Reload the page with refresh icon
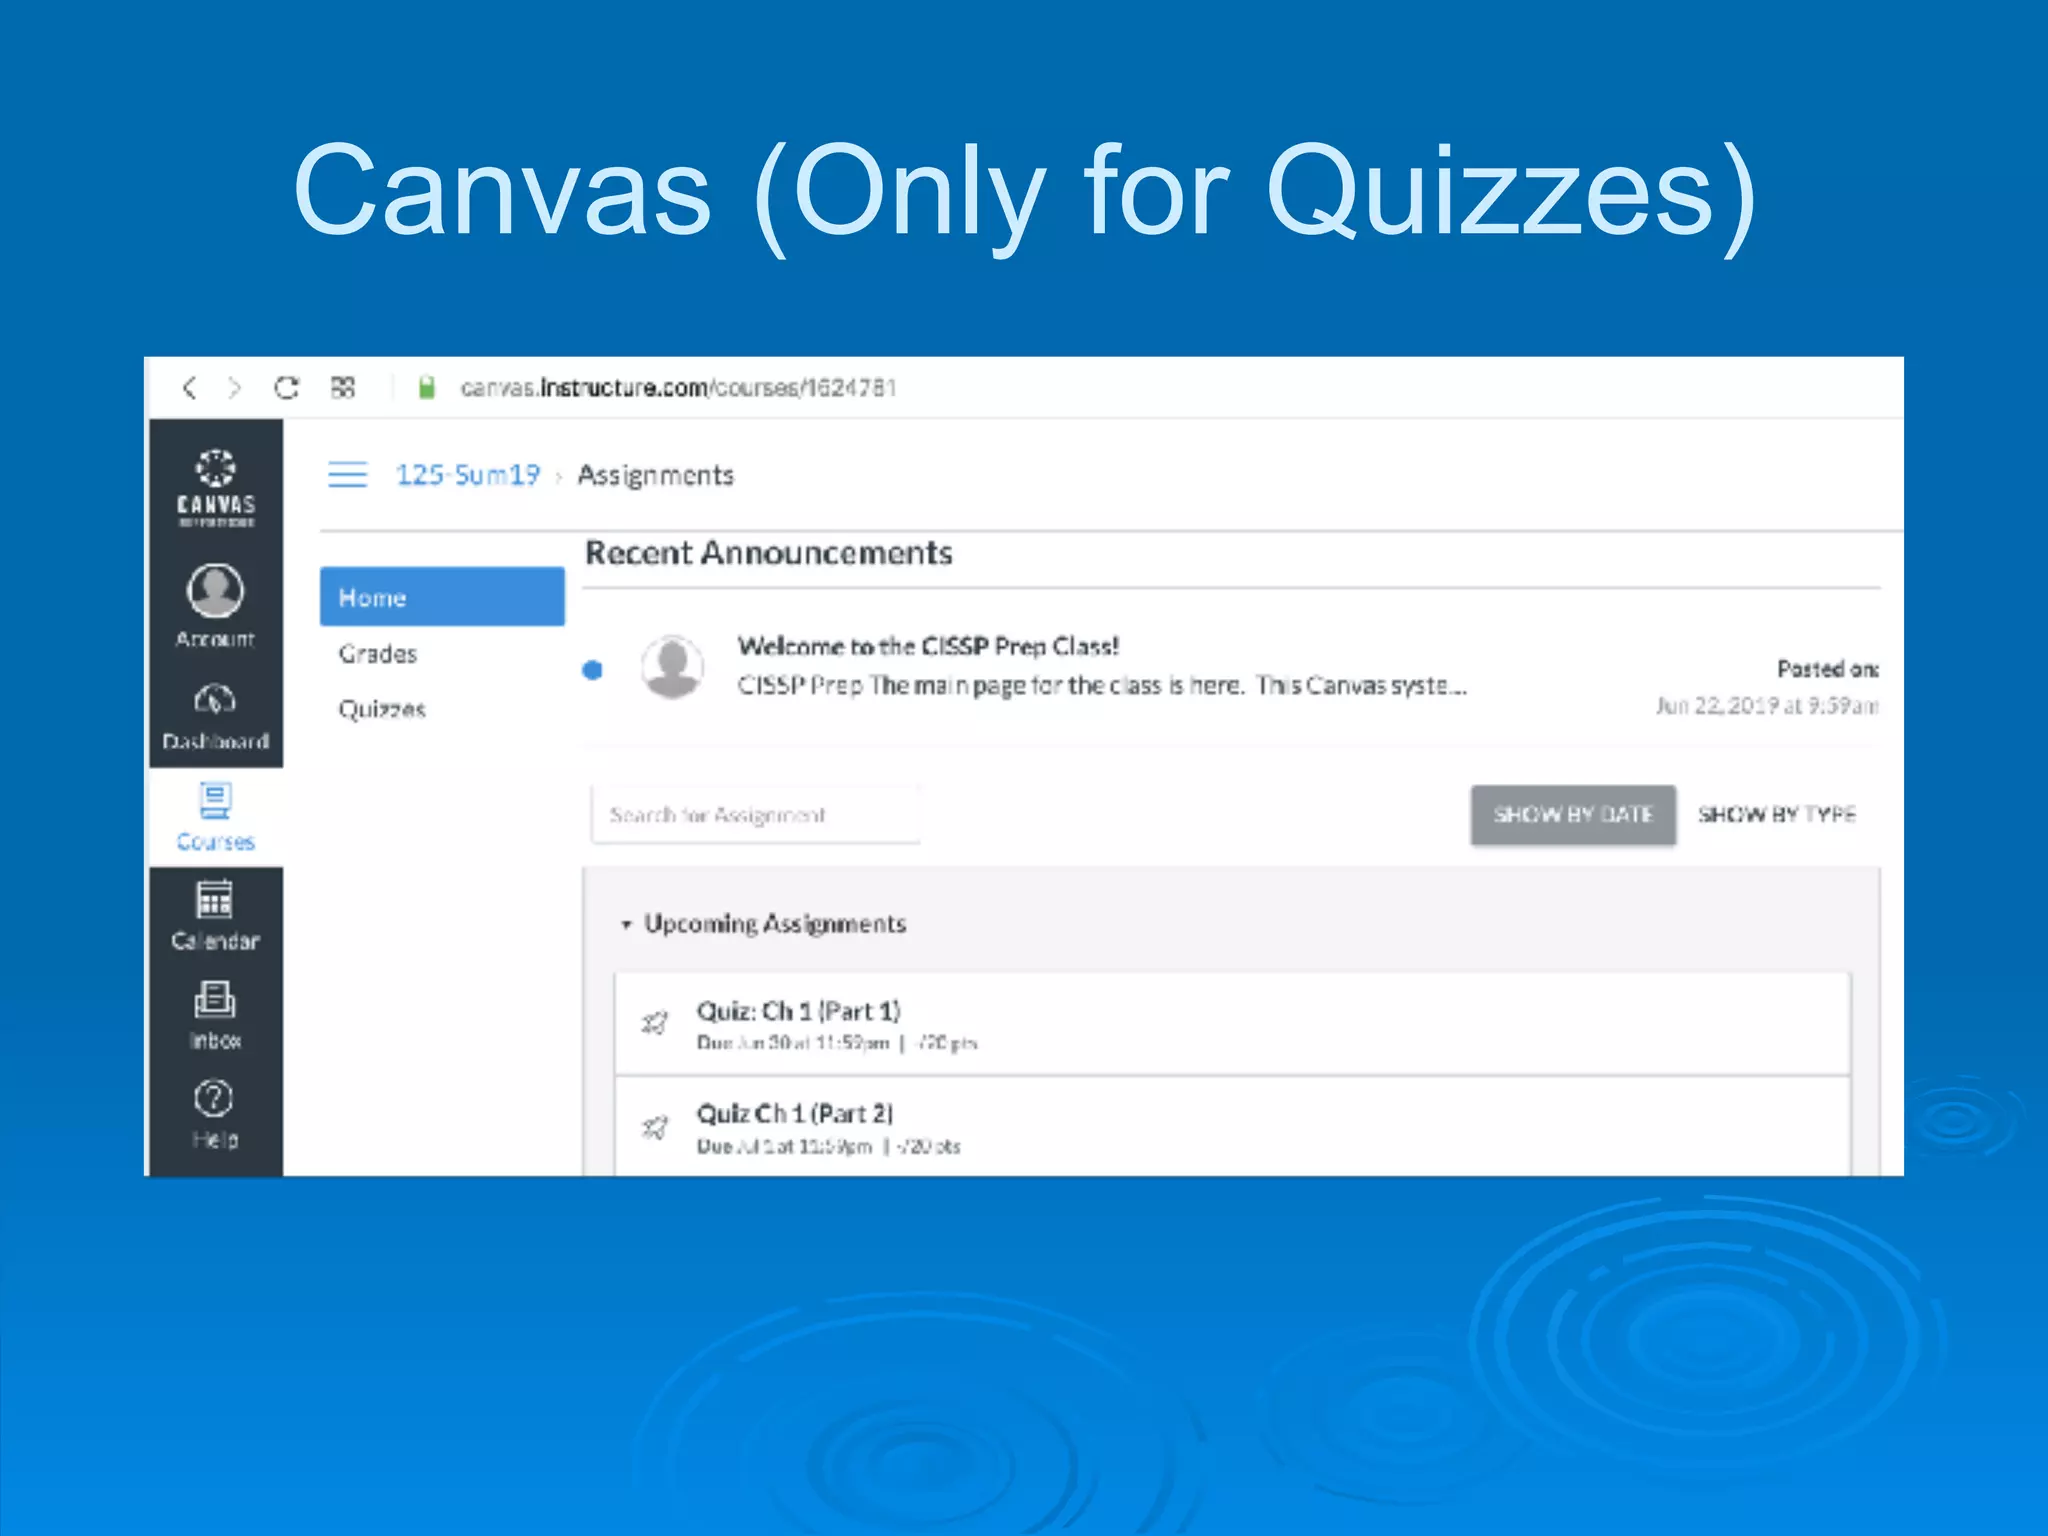 tap(287, 387)
